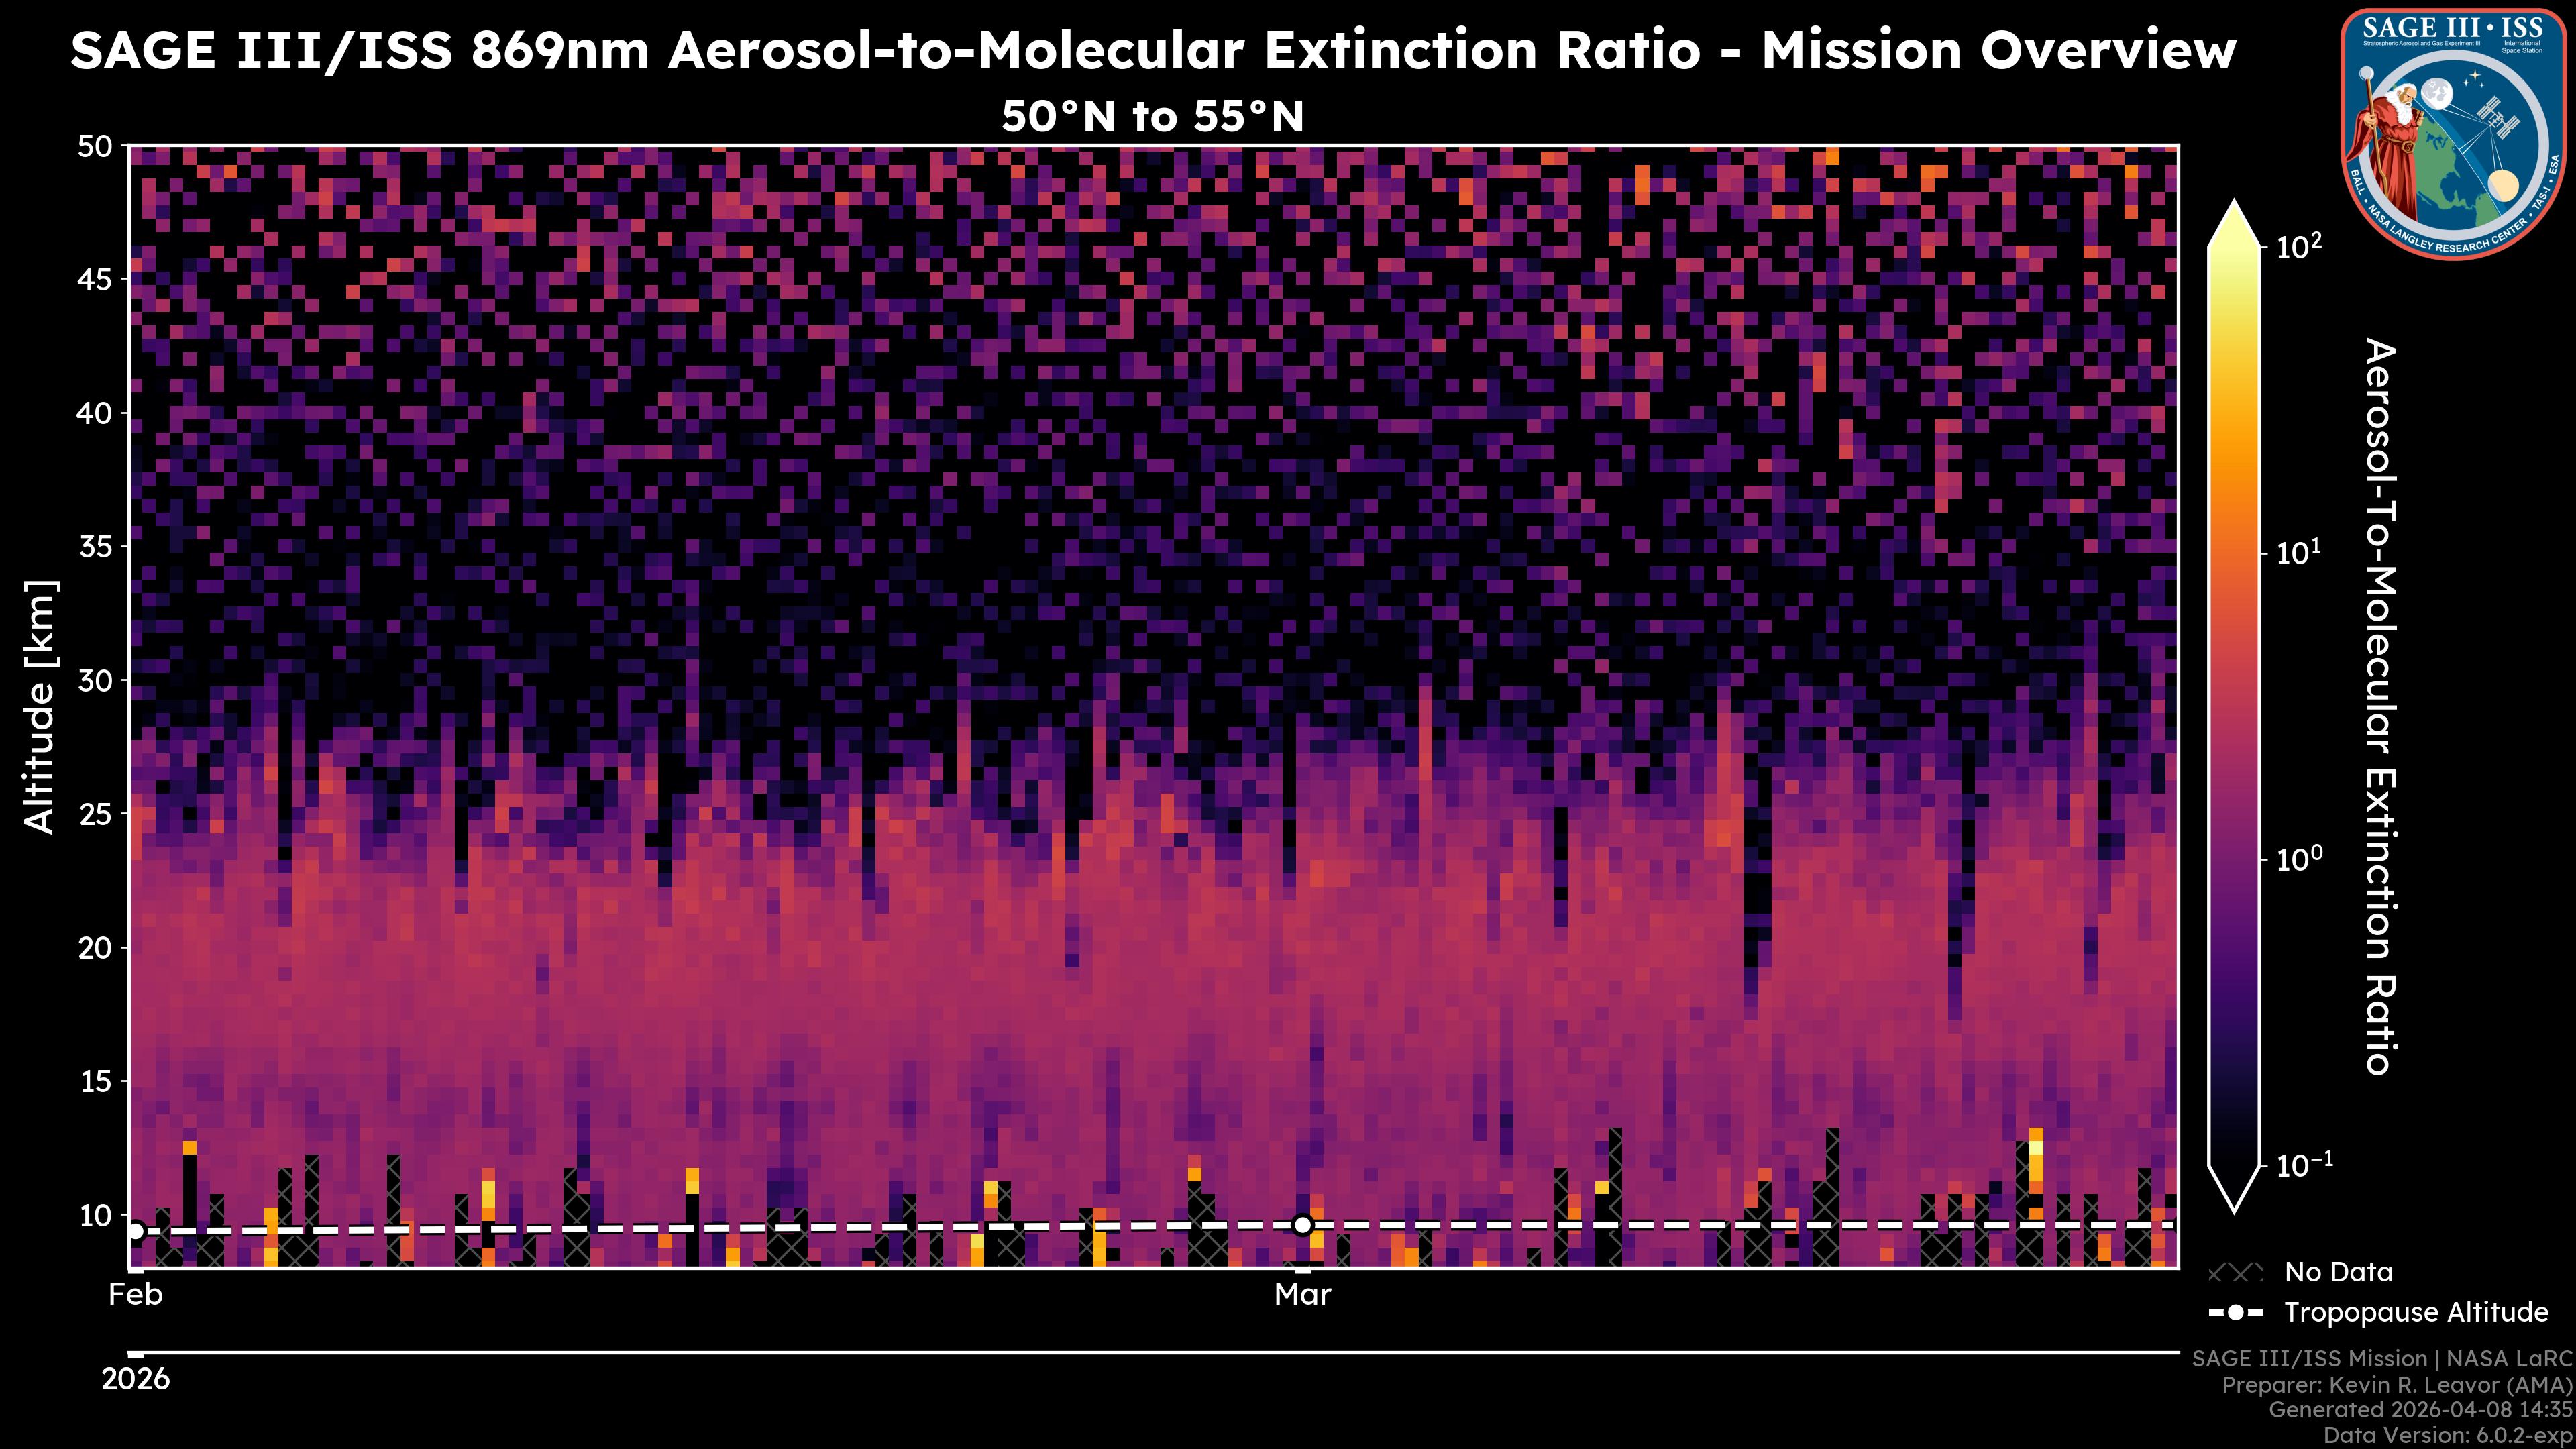Click the 10⁻¹ colorbar tick label
Screen dimensions: 2576x1449
2304,1165
